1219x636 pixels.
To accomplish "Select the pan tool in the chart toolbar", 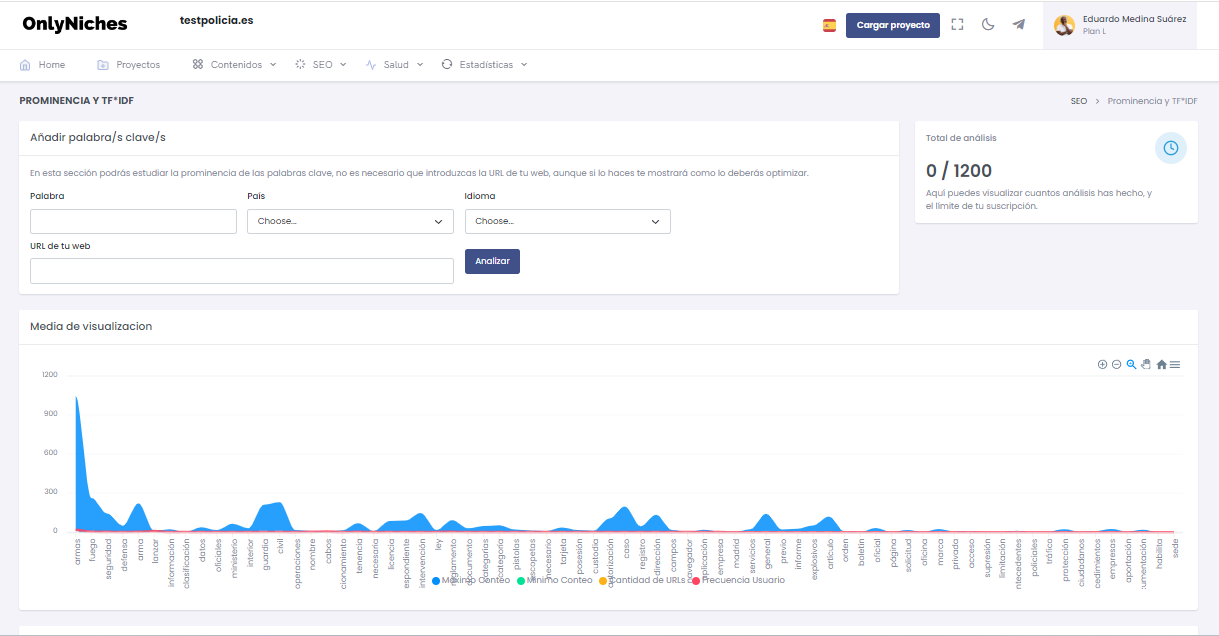I will (x=1146, y=364).
